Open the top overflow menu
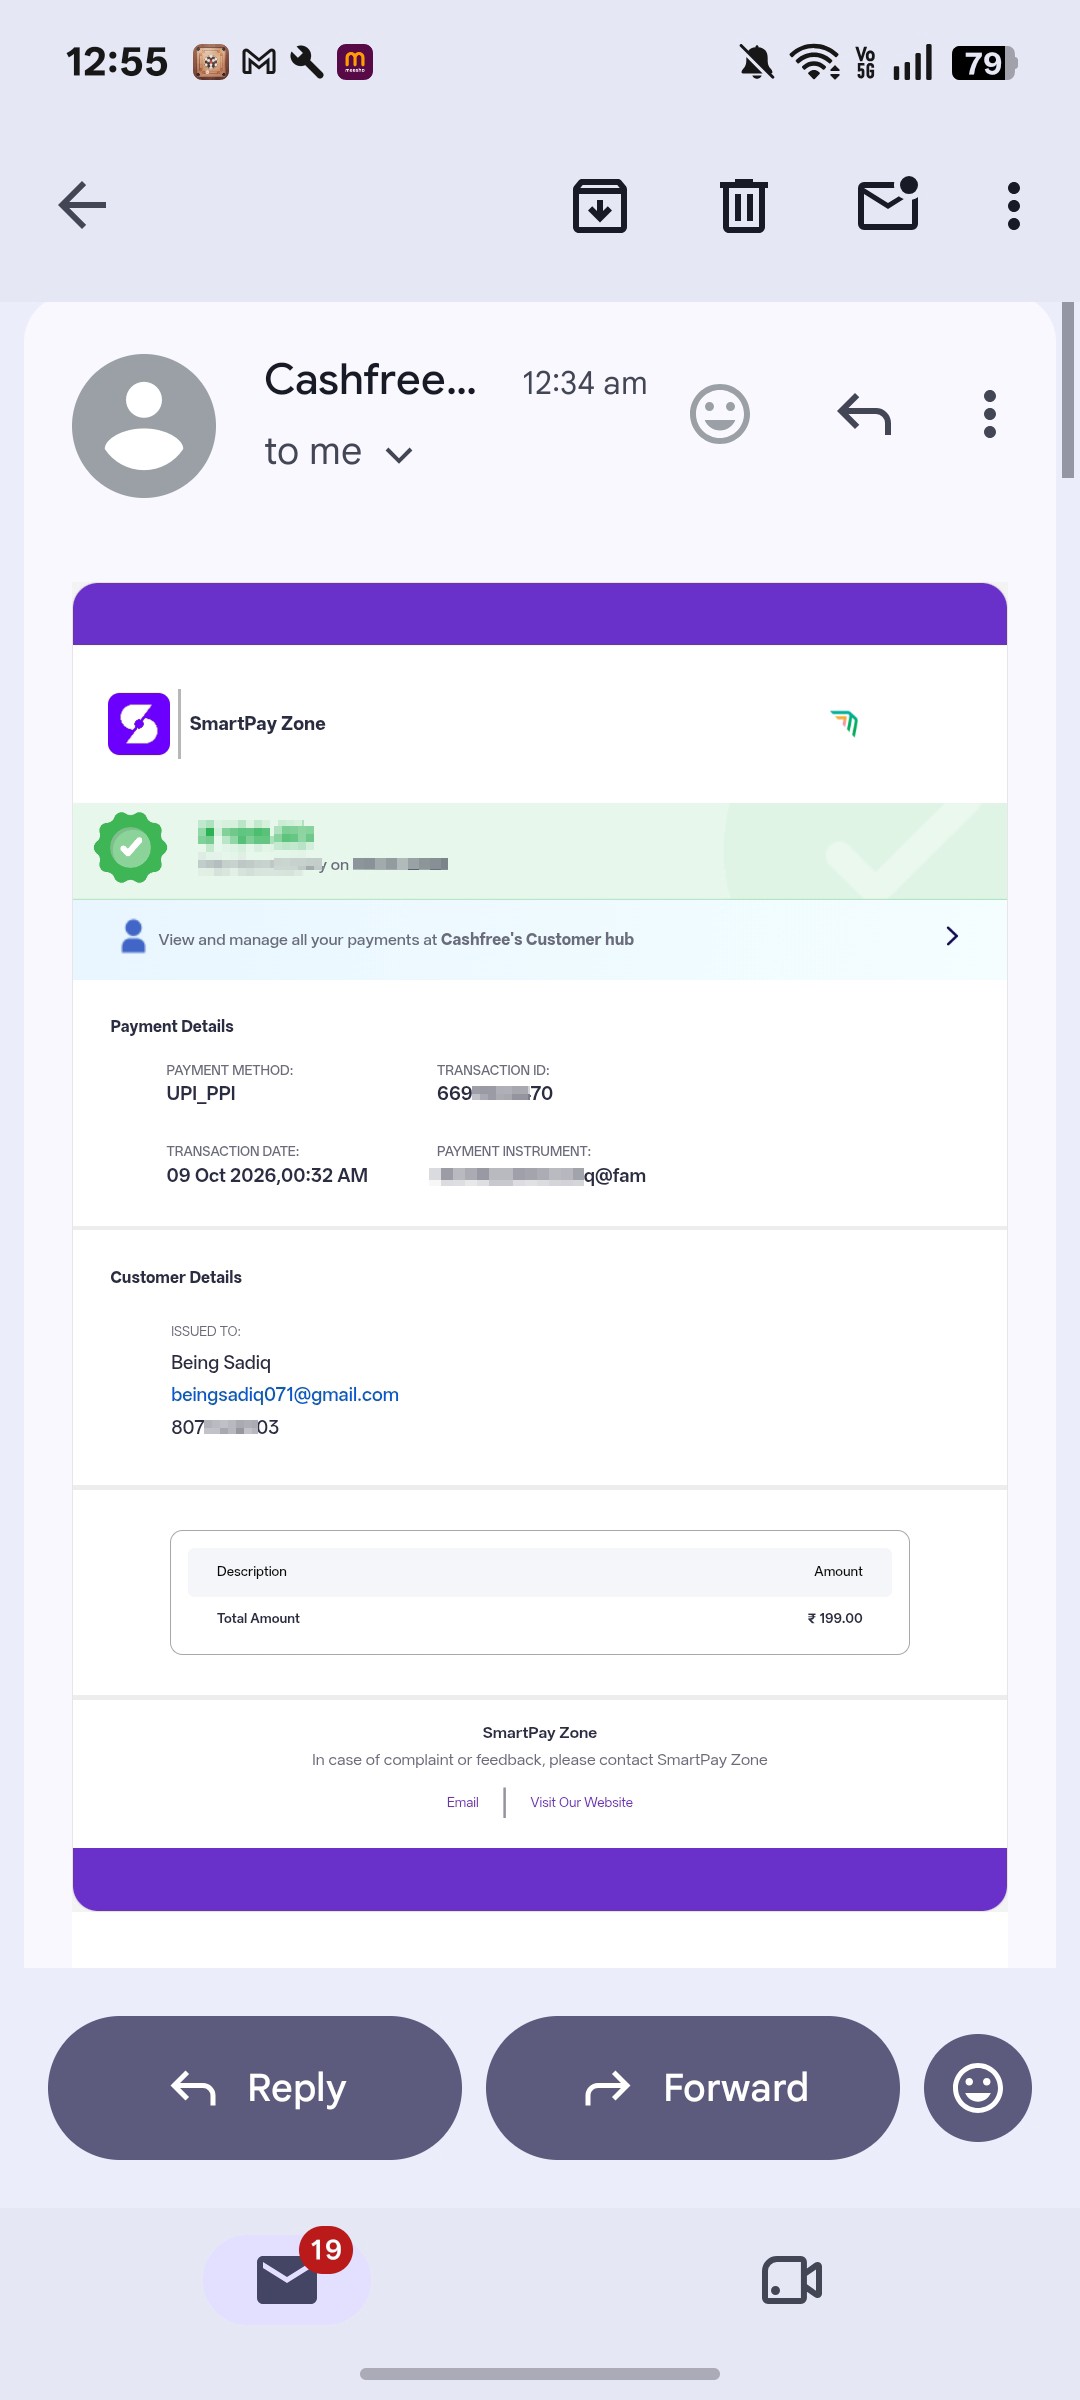 click(1014, 206)
